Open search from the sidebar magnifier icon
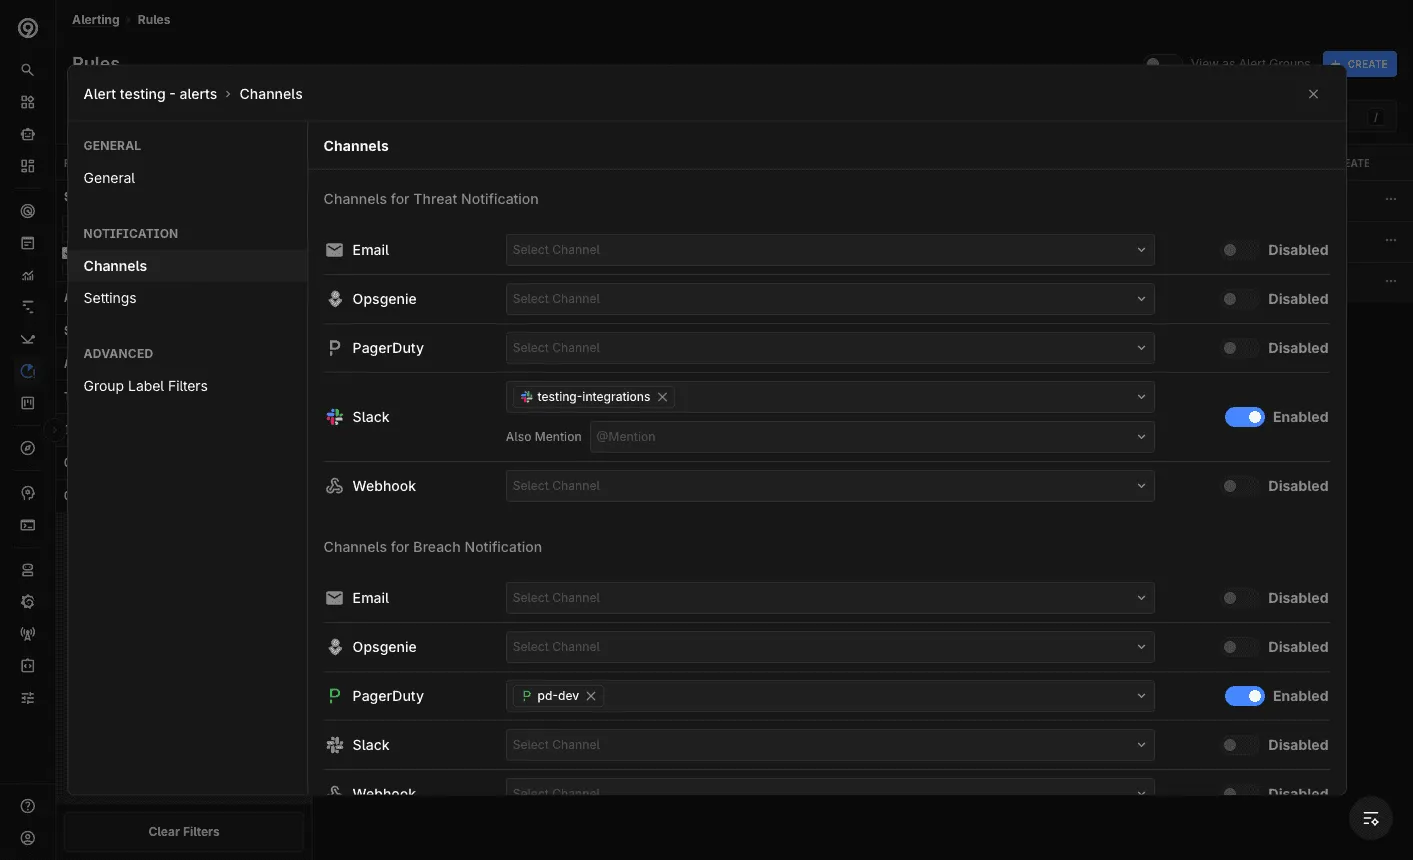1413x860 pixels. coord(28,70)
